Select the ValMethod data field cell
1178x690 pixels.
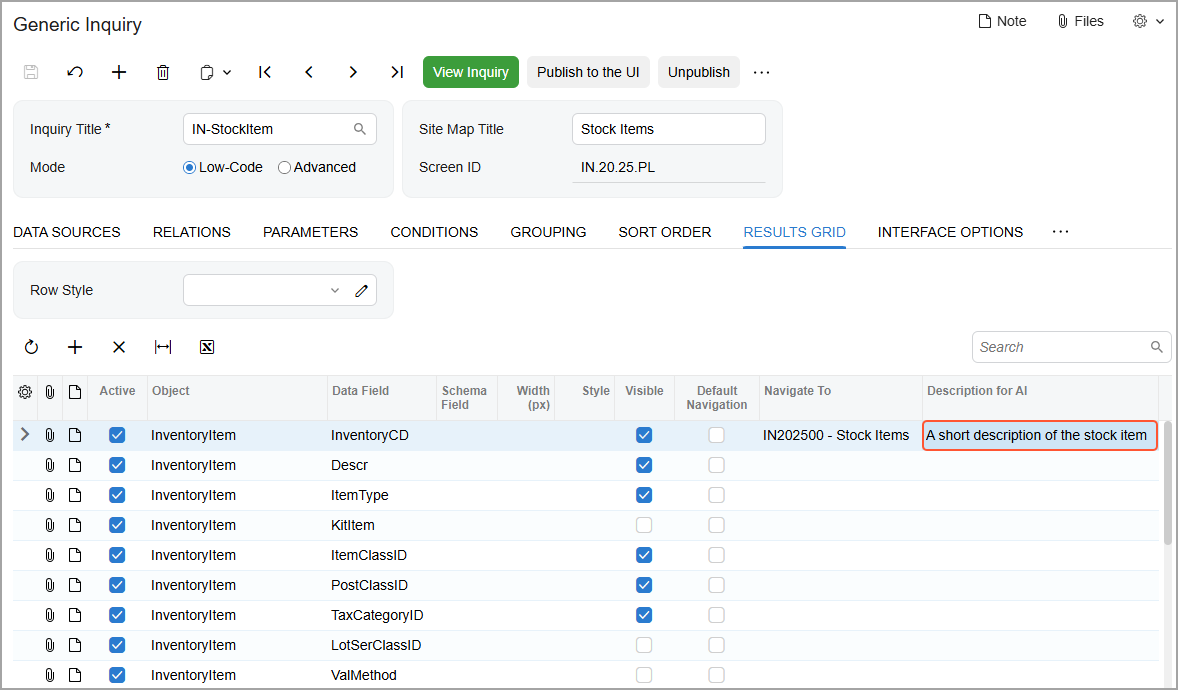(x=382, y=676)
